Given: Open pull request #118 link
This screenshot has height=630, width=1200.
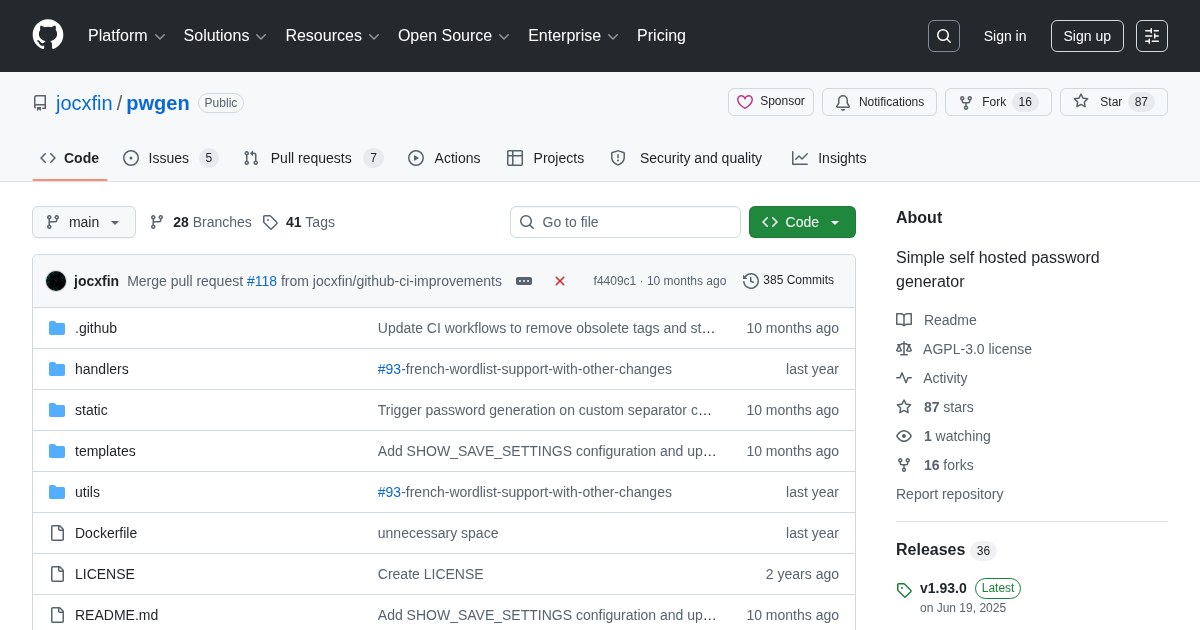Looking at the screenshot, I should pos(262,281).
